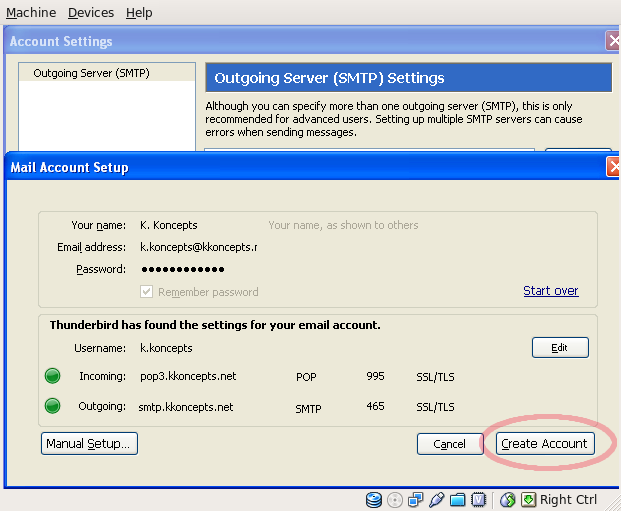Click the virtualization (V chip) status icon
The height and width of the screenshot is (511, 621).
pos(478,500)
